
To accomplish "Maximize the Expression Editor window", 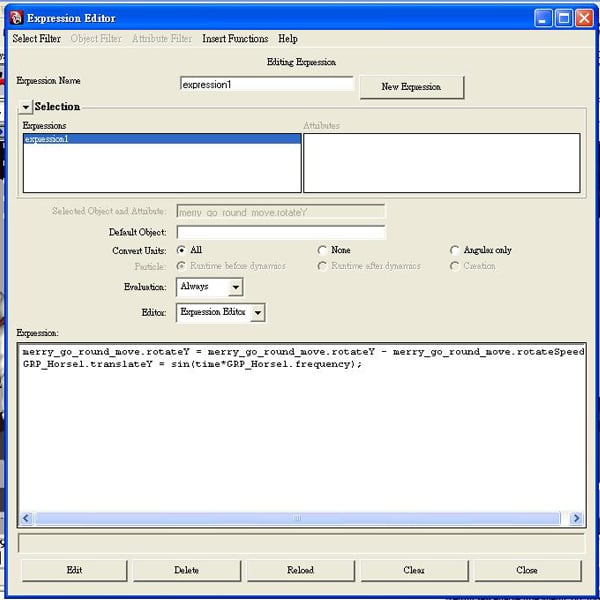I will click(564, 18).
